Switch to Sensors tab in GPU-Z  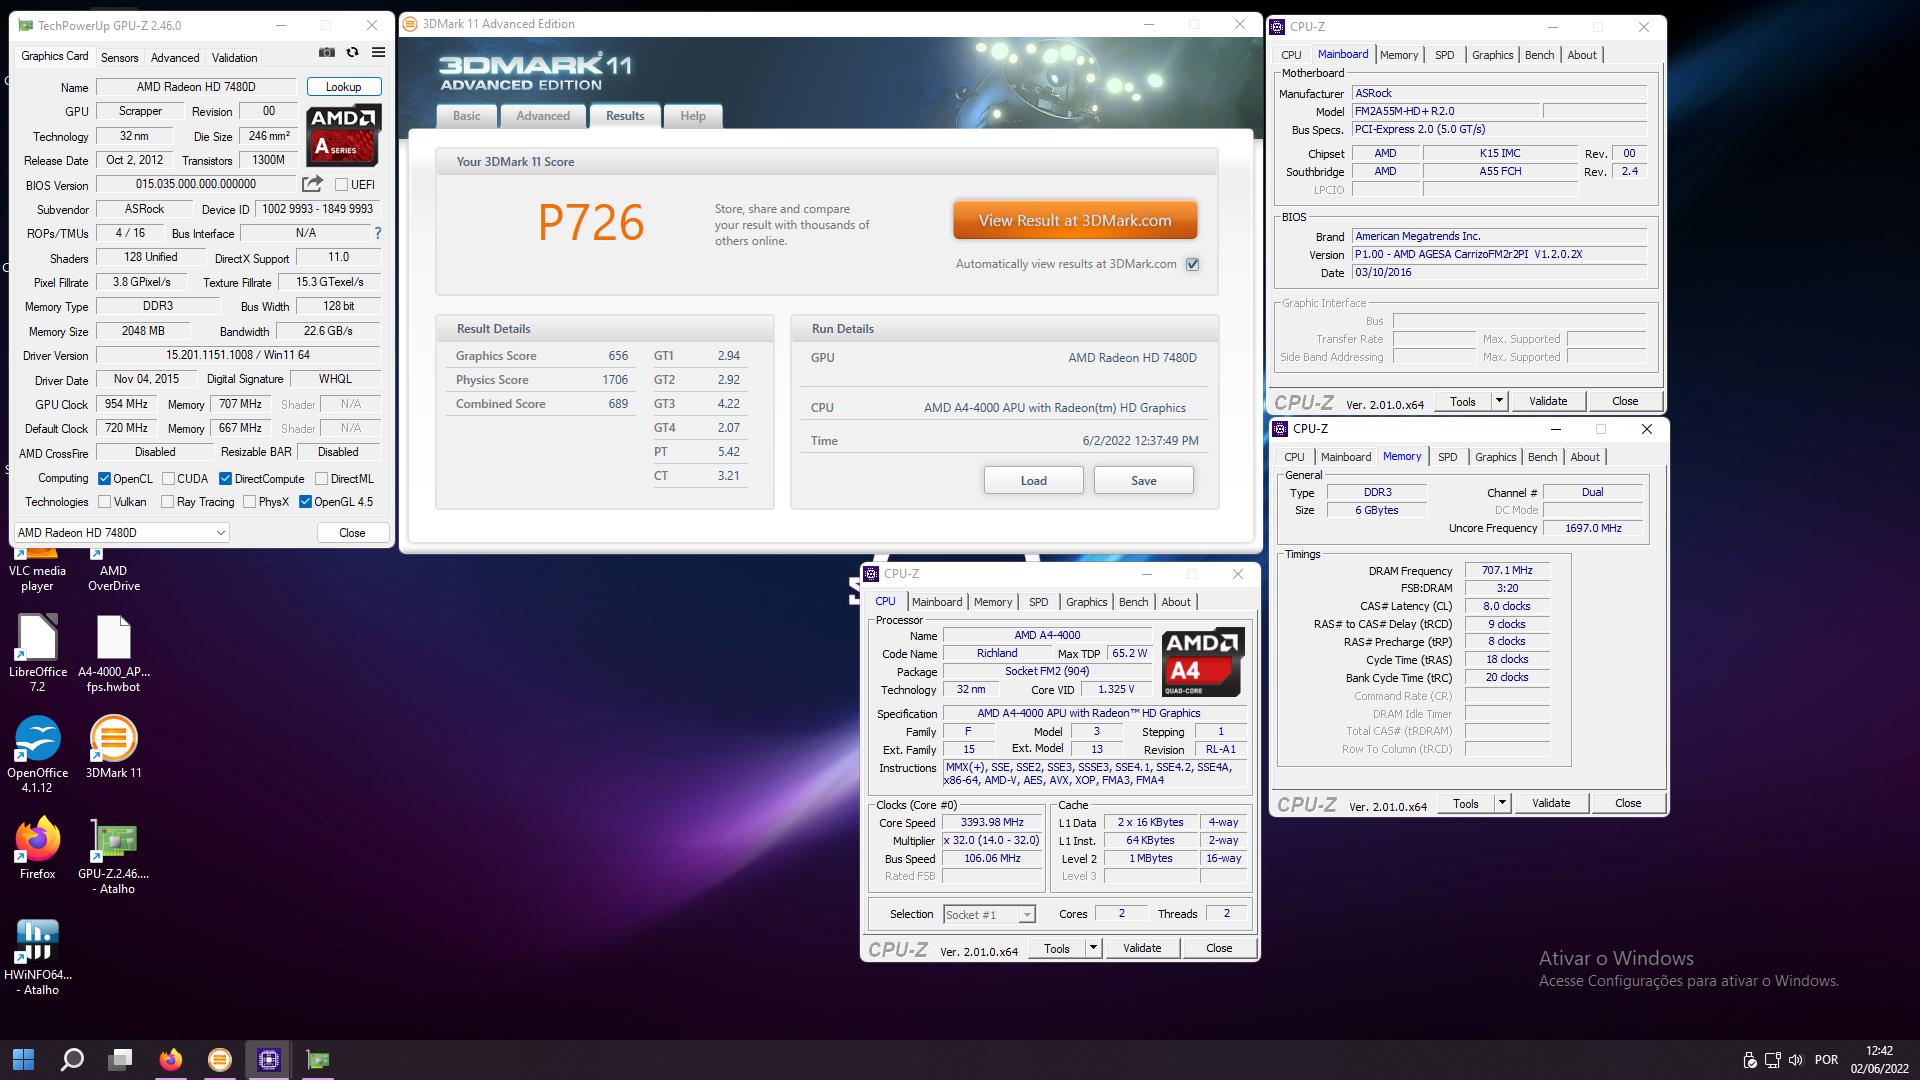coord(119,58)
